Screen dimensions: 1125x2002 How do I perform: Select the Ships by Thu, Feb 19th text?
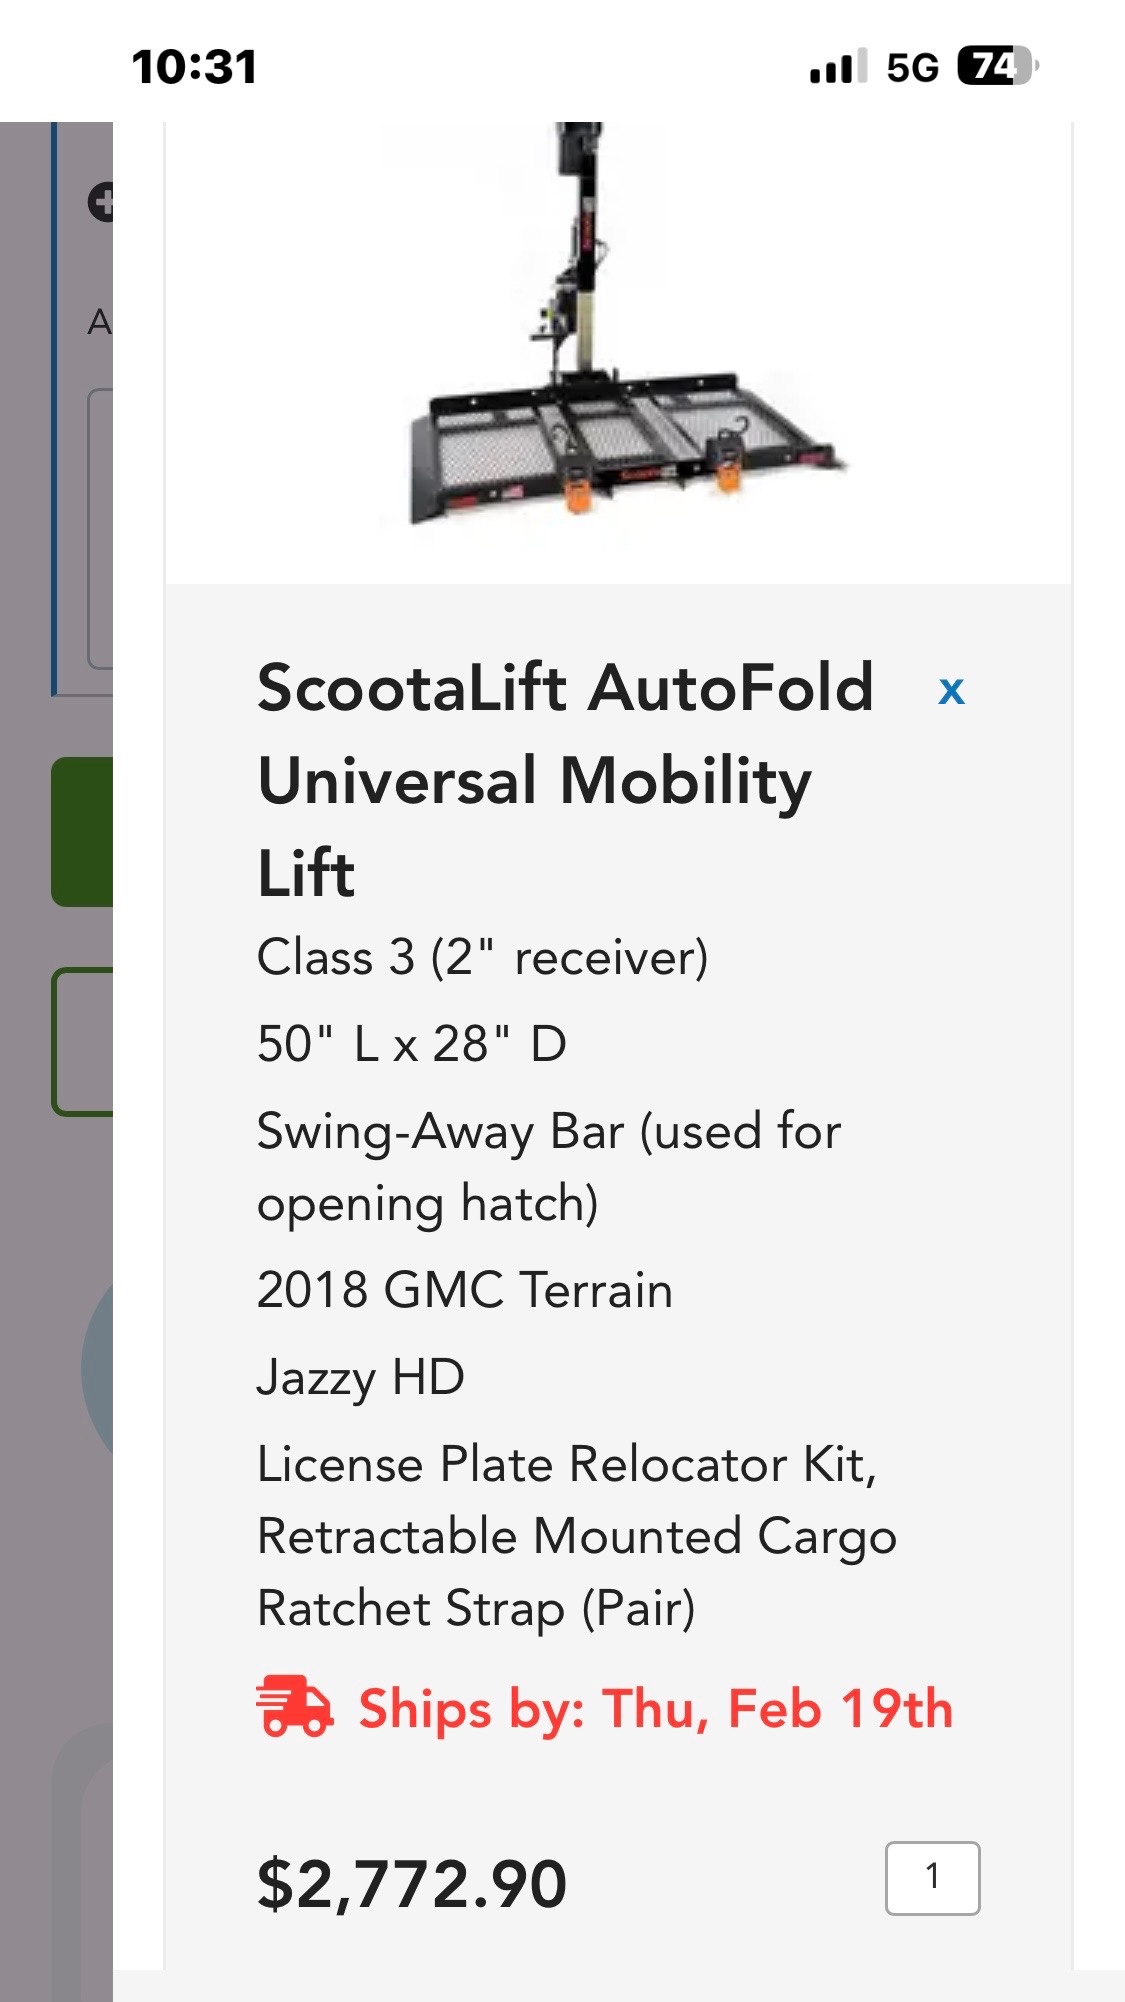pyautogui.click(x=655, y=1708)
